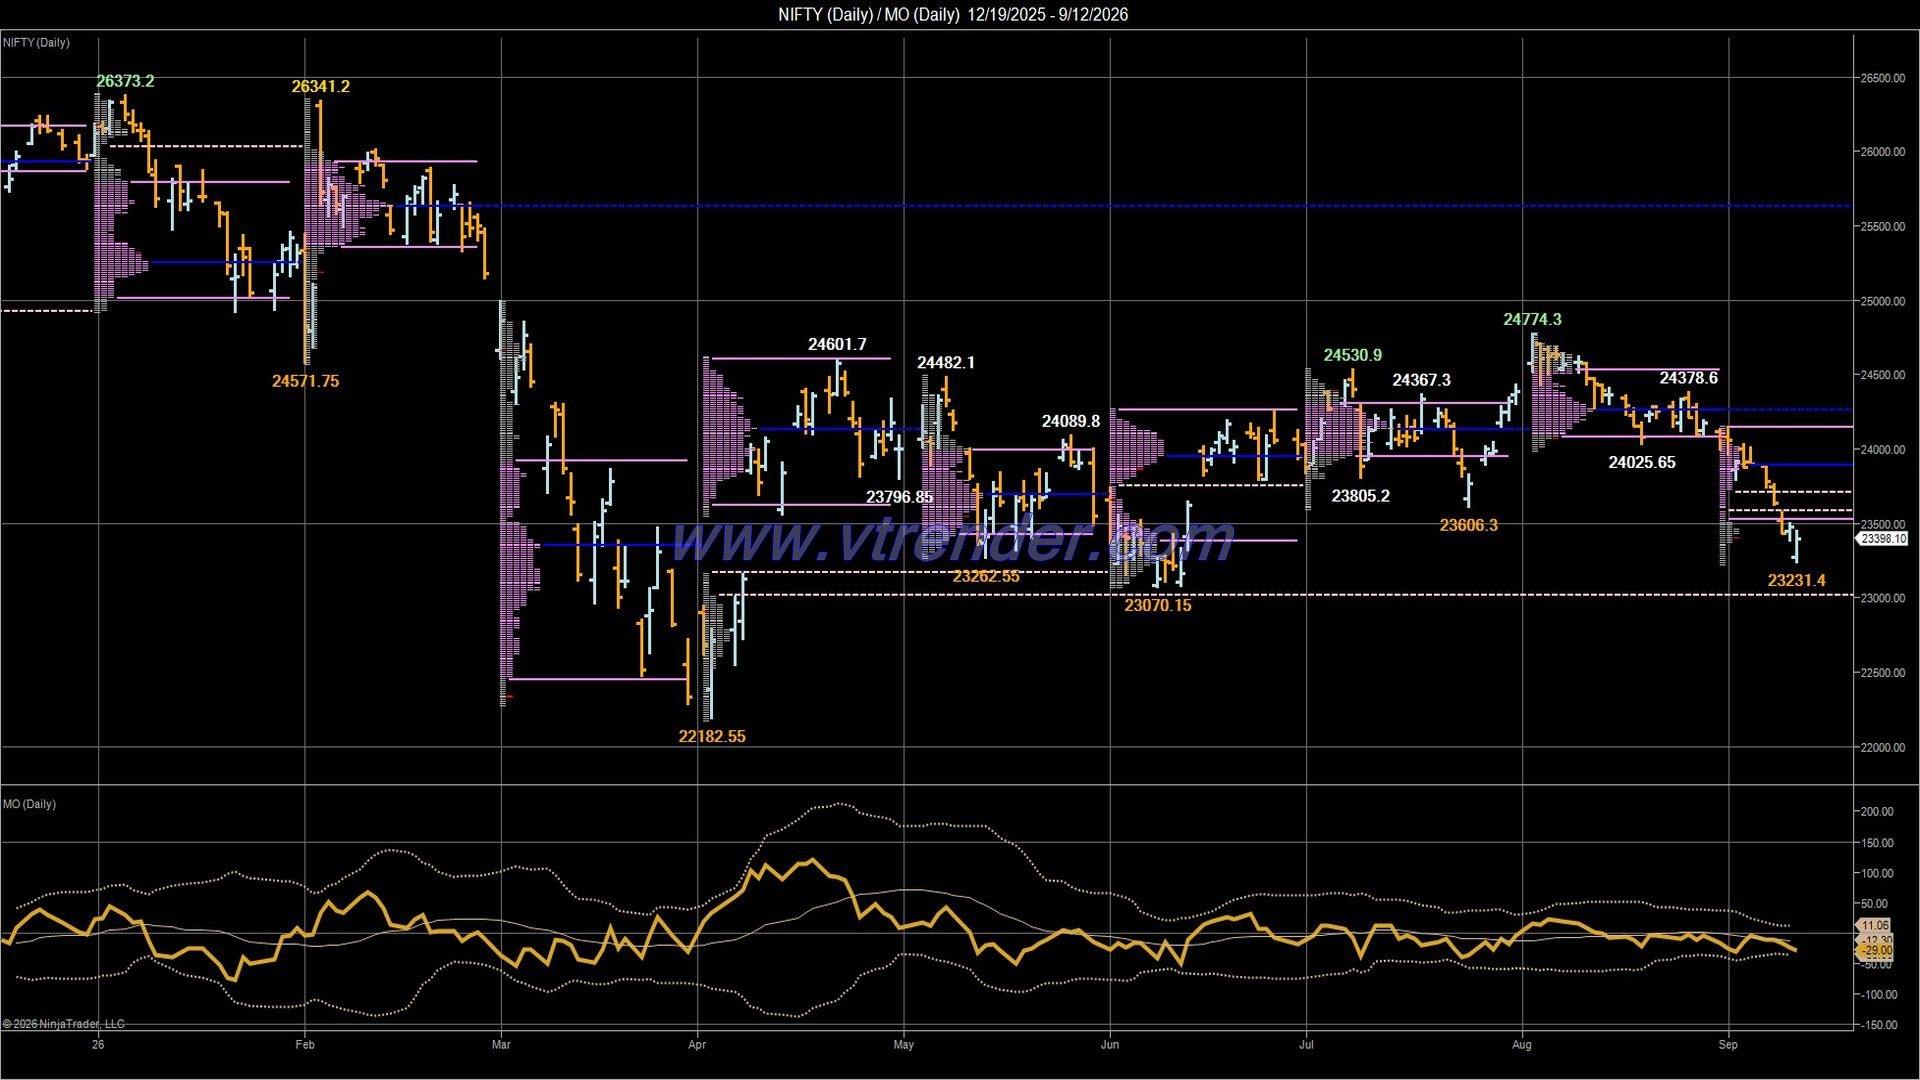
Task: Select the 'MO (Daily)' indicator panel label
Action: [30, 804]
